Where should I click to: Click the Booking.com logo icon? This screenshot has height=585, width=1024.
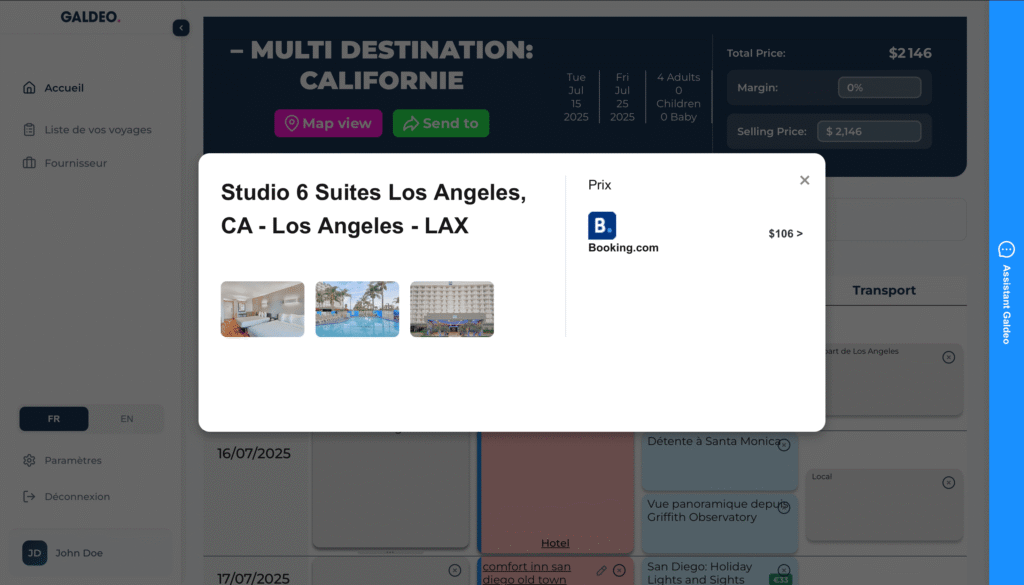(x=602, y=226)
